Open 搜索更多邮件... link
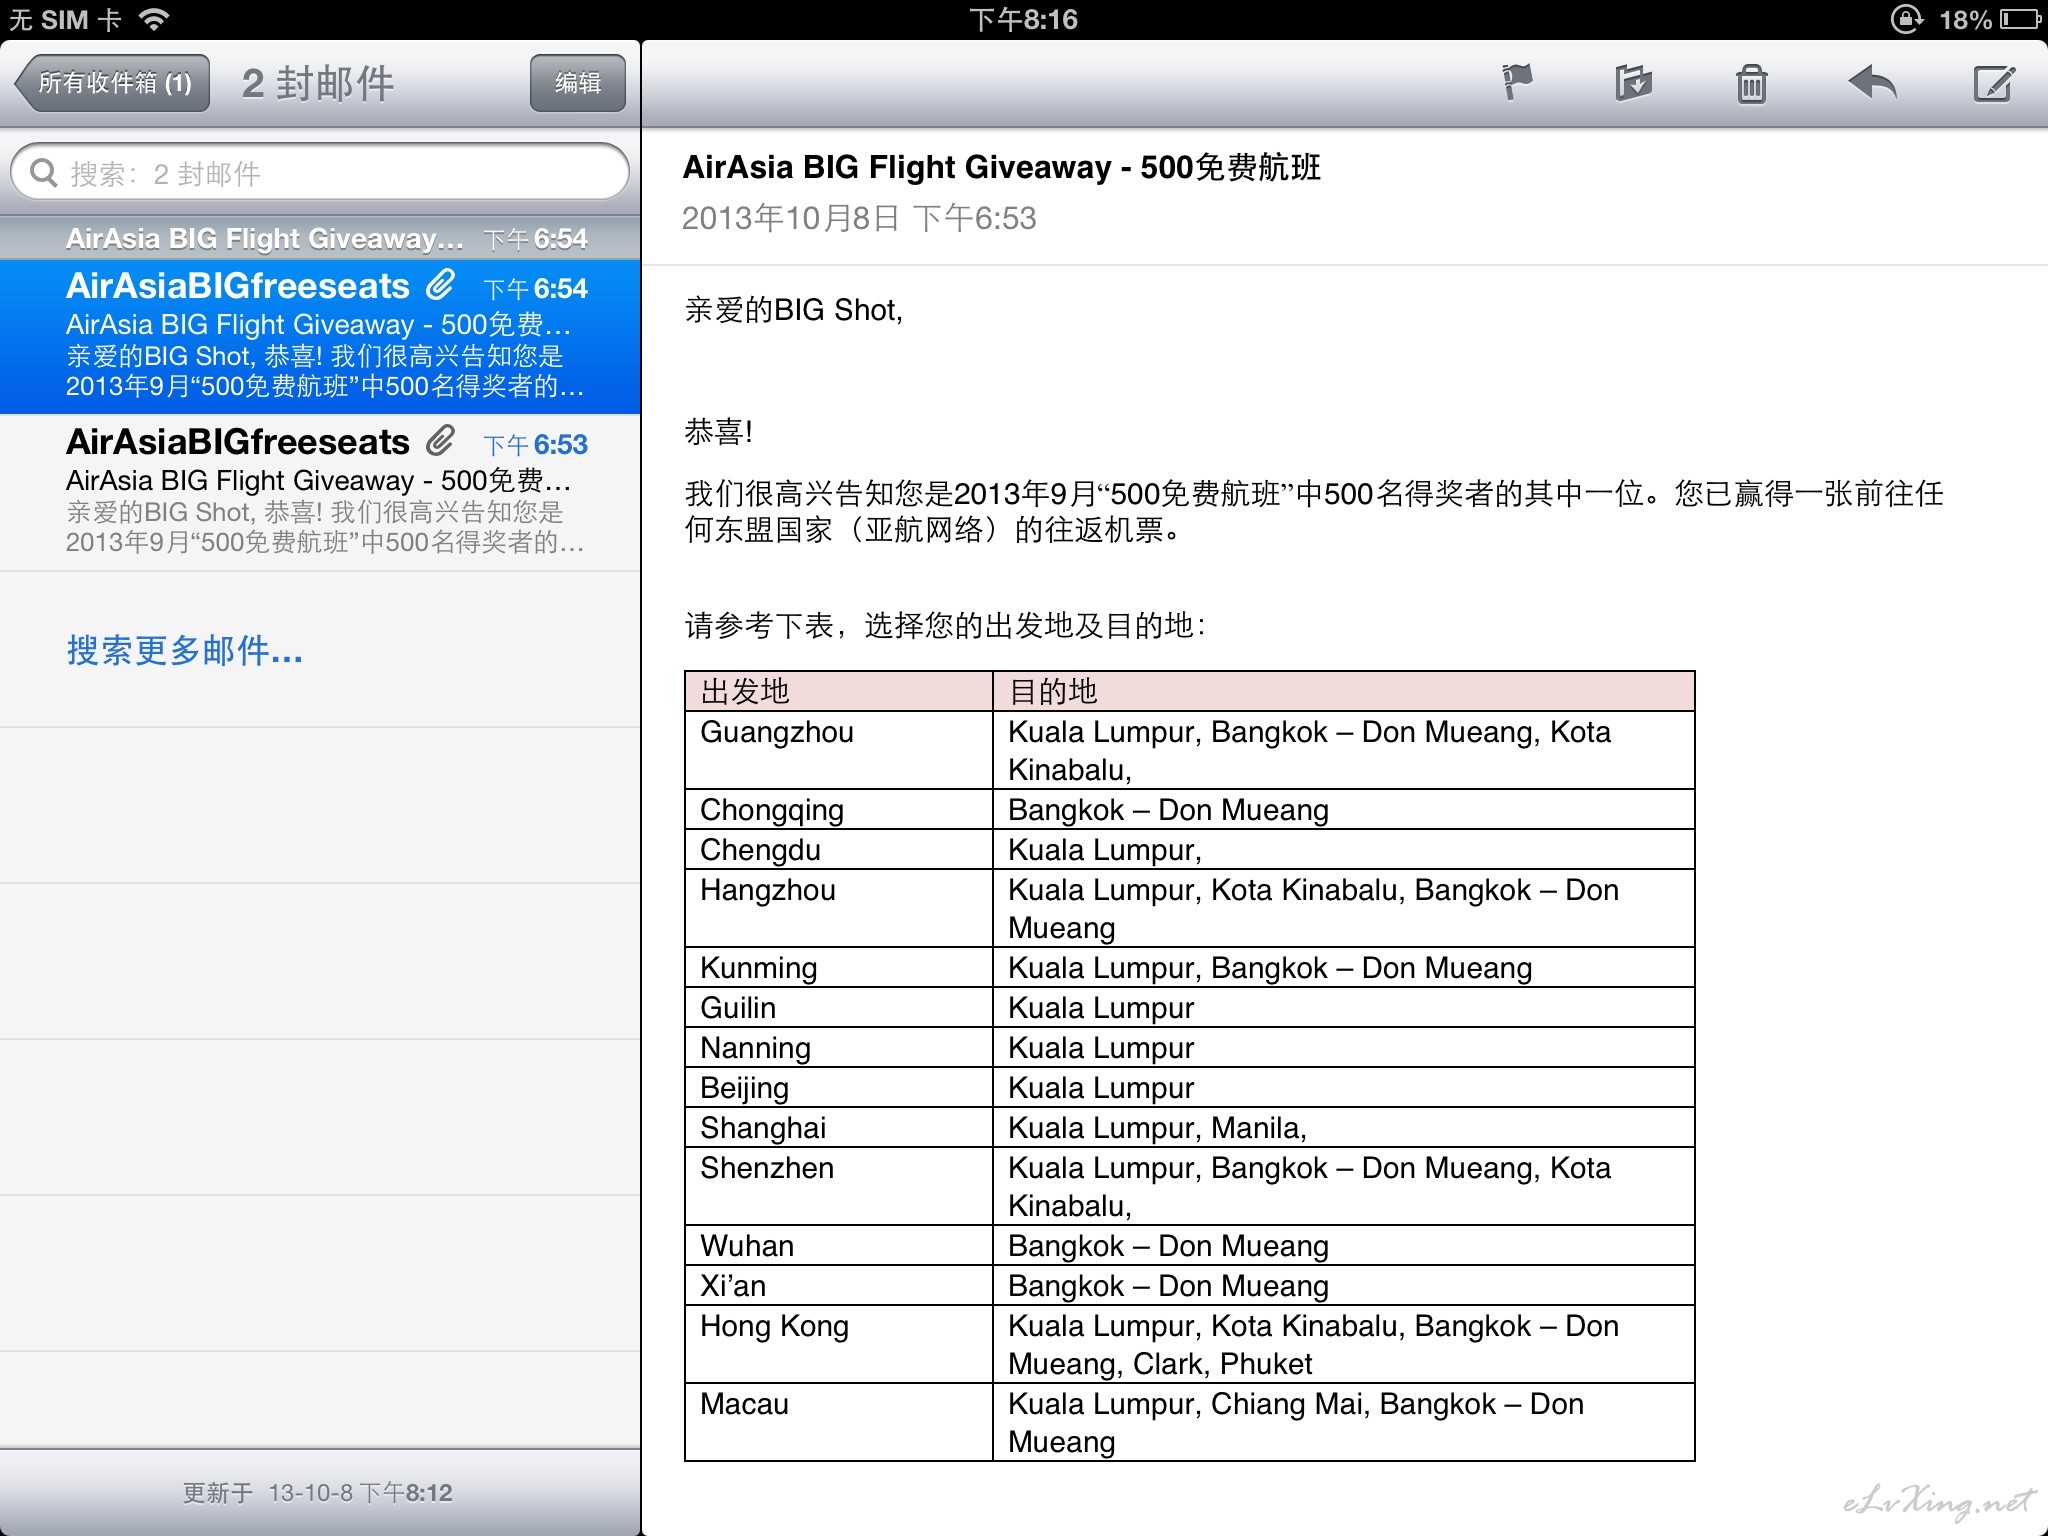This screenshot has height=1536, width=2048. tap(185, 651)
